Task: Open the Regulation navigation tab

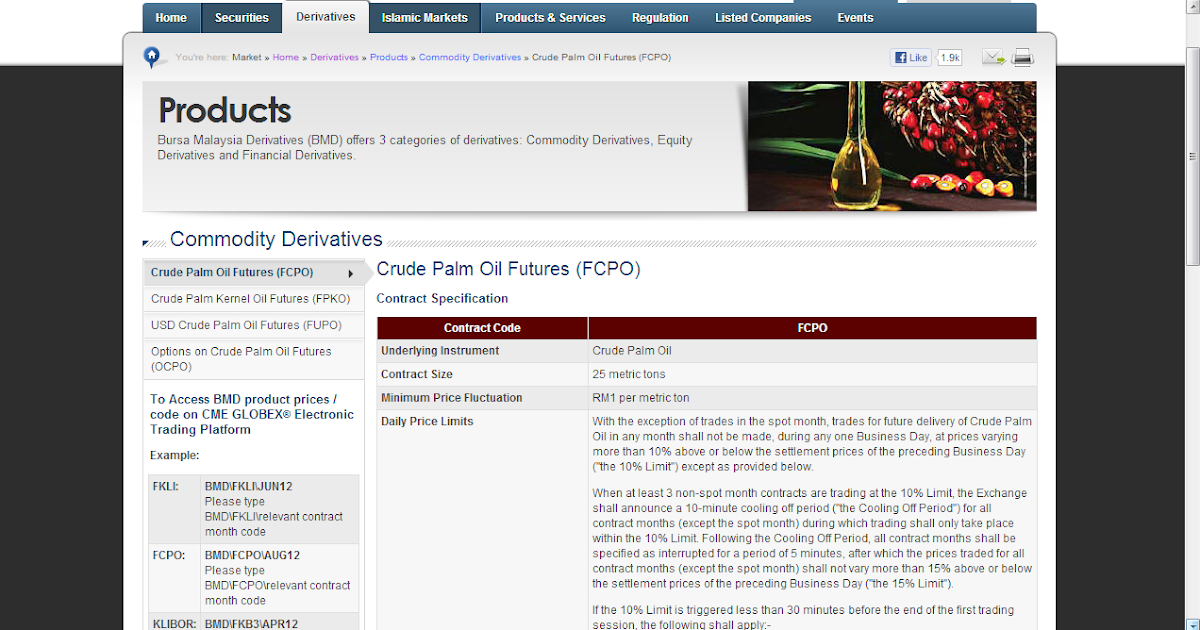Action: click(660, 18)
